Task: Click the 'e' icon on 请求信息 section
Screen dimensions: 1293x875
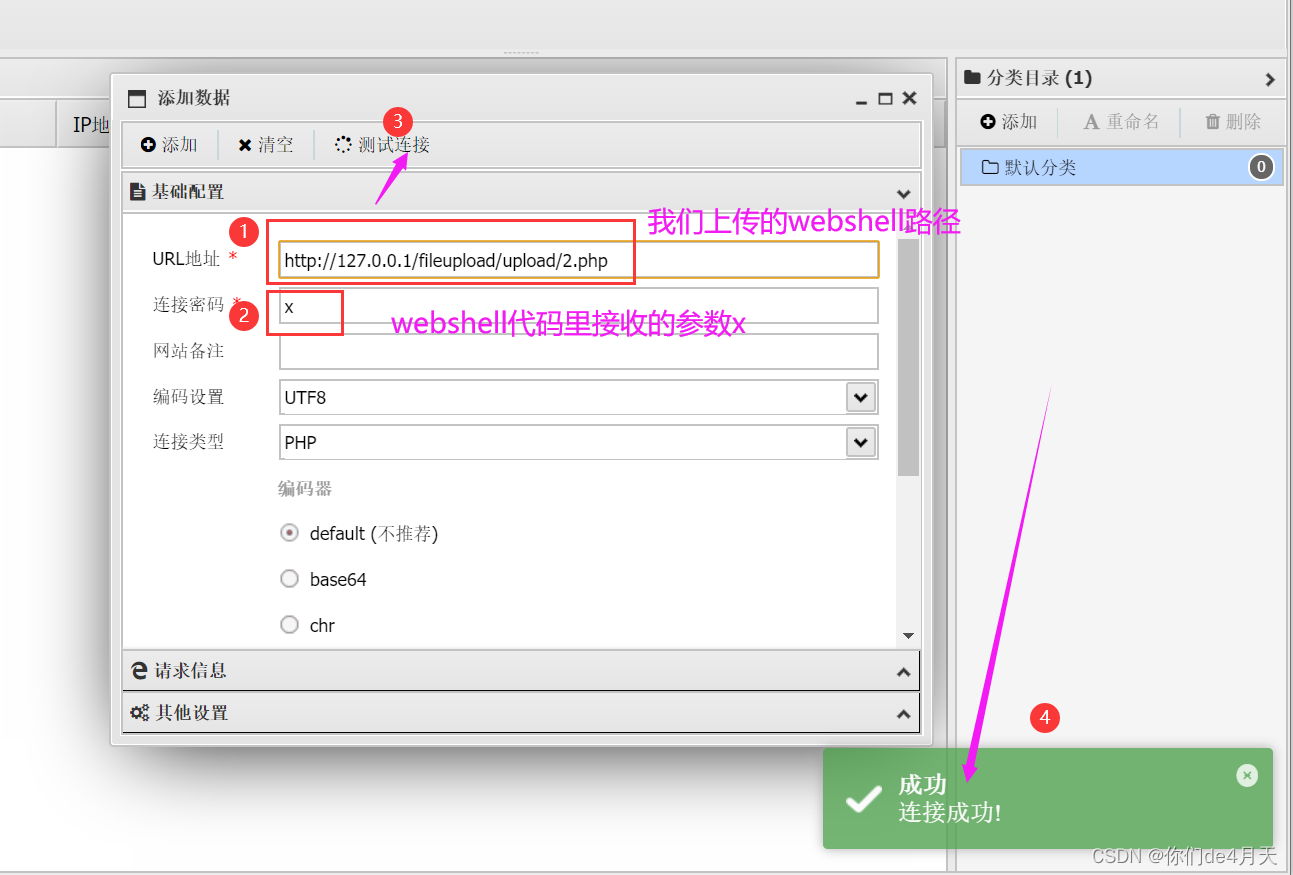Action: click(x=138, y=670)
